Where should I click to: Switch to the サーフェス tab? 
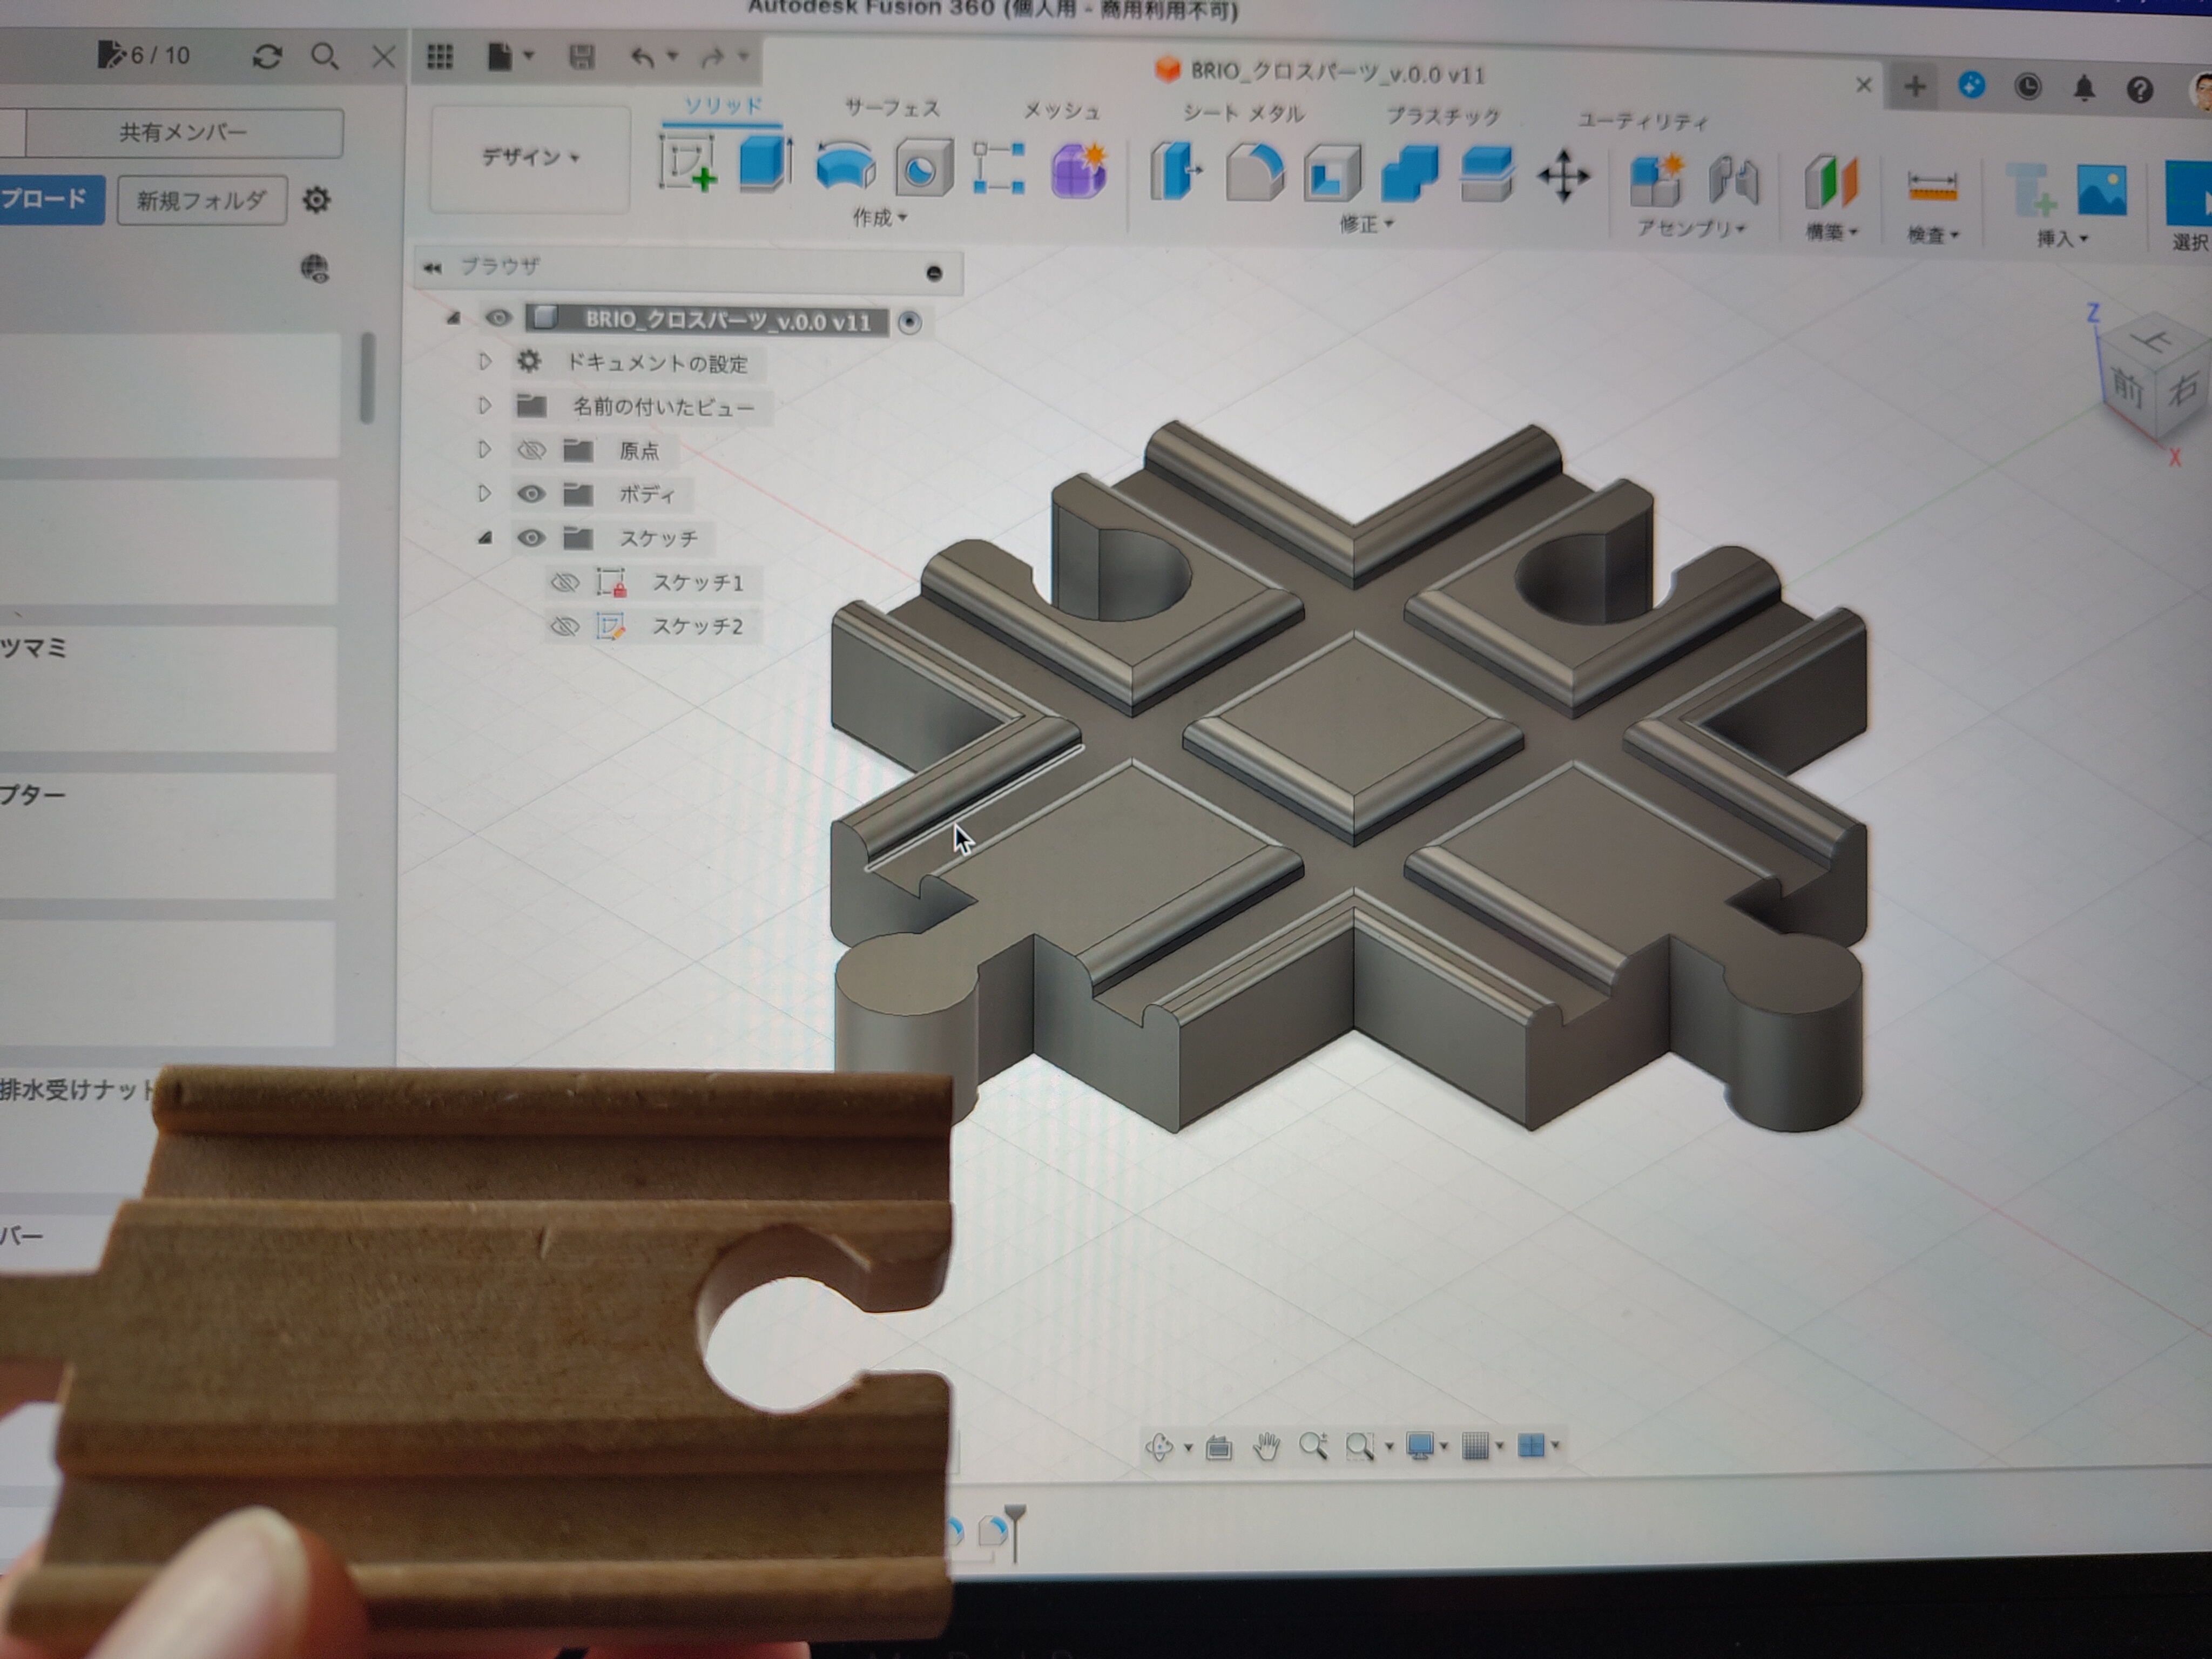pos(892,108)
